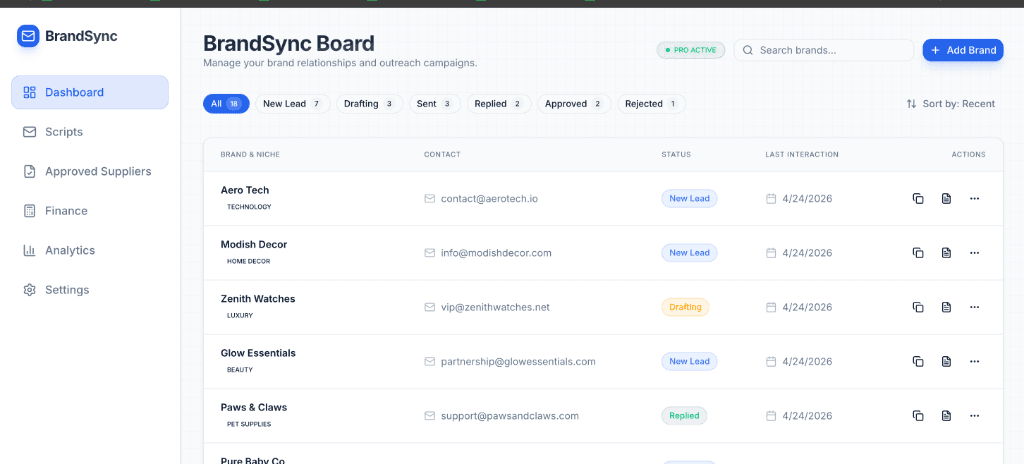Open document icon for Aero Tech
This screenshot has width=1024, height=464.
[946, 199]
